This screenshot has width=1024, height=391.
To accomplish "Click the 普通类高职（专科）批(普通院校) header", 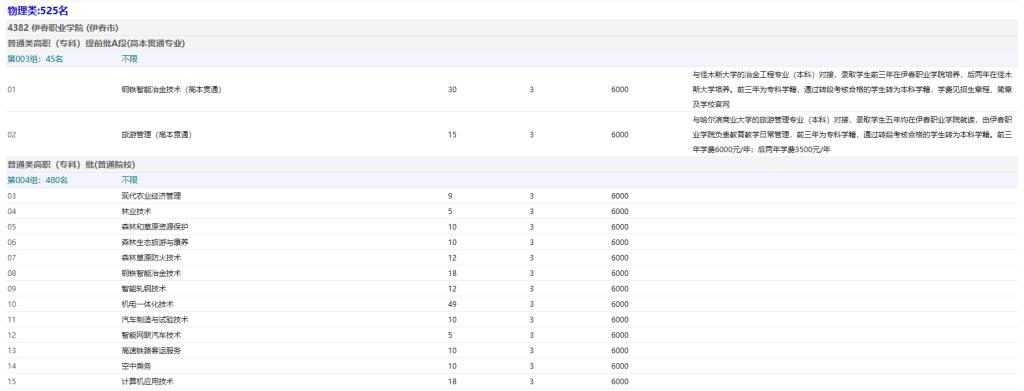I will pyautogui.click(x=71, y=164).
